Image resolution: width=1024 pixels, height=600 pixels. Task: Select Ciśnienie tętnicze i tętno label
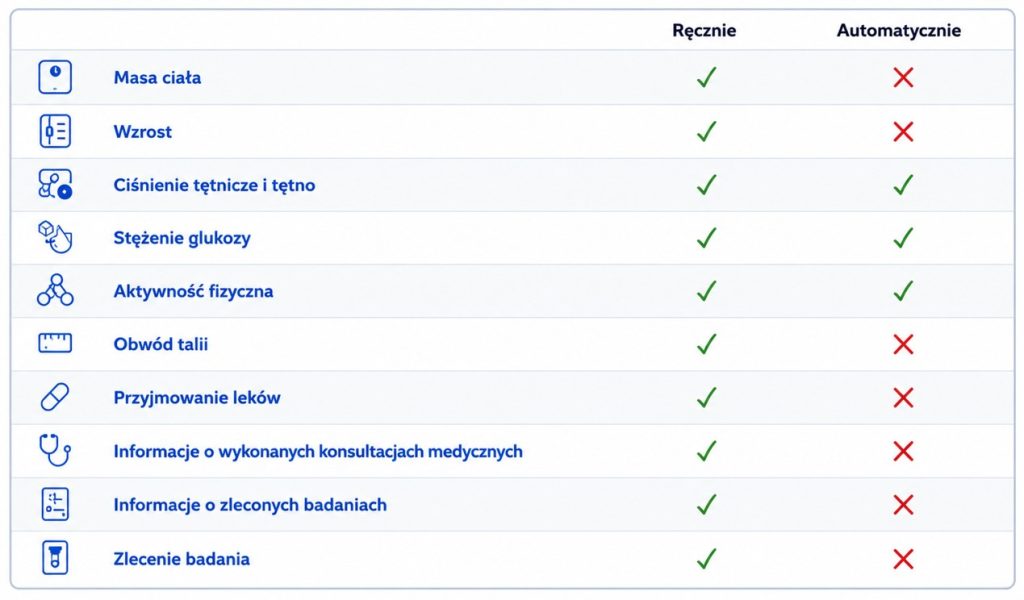(x=214, y=185)
